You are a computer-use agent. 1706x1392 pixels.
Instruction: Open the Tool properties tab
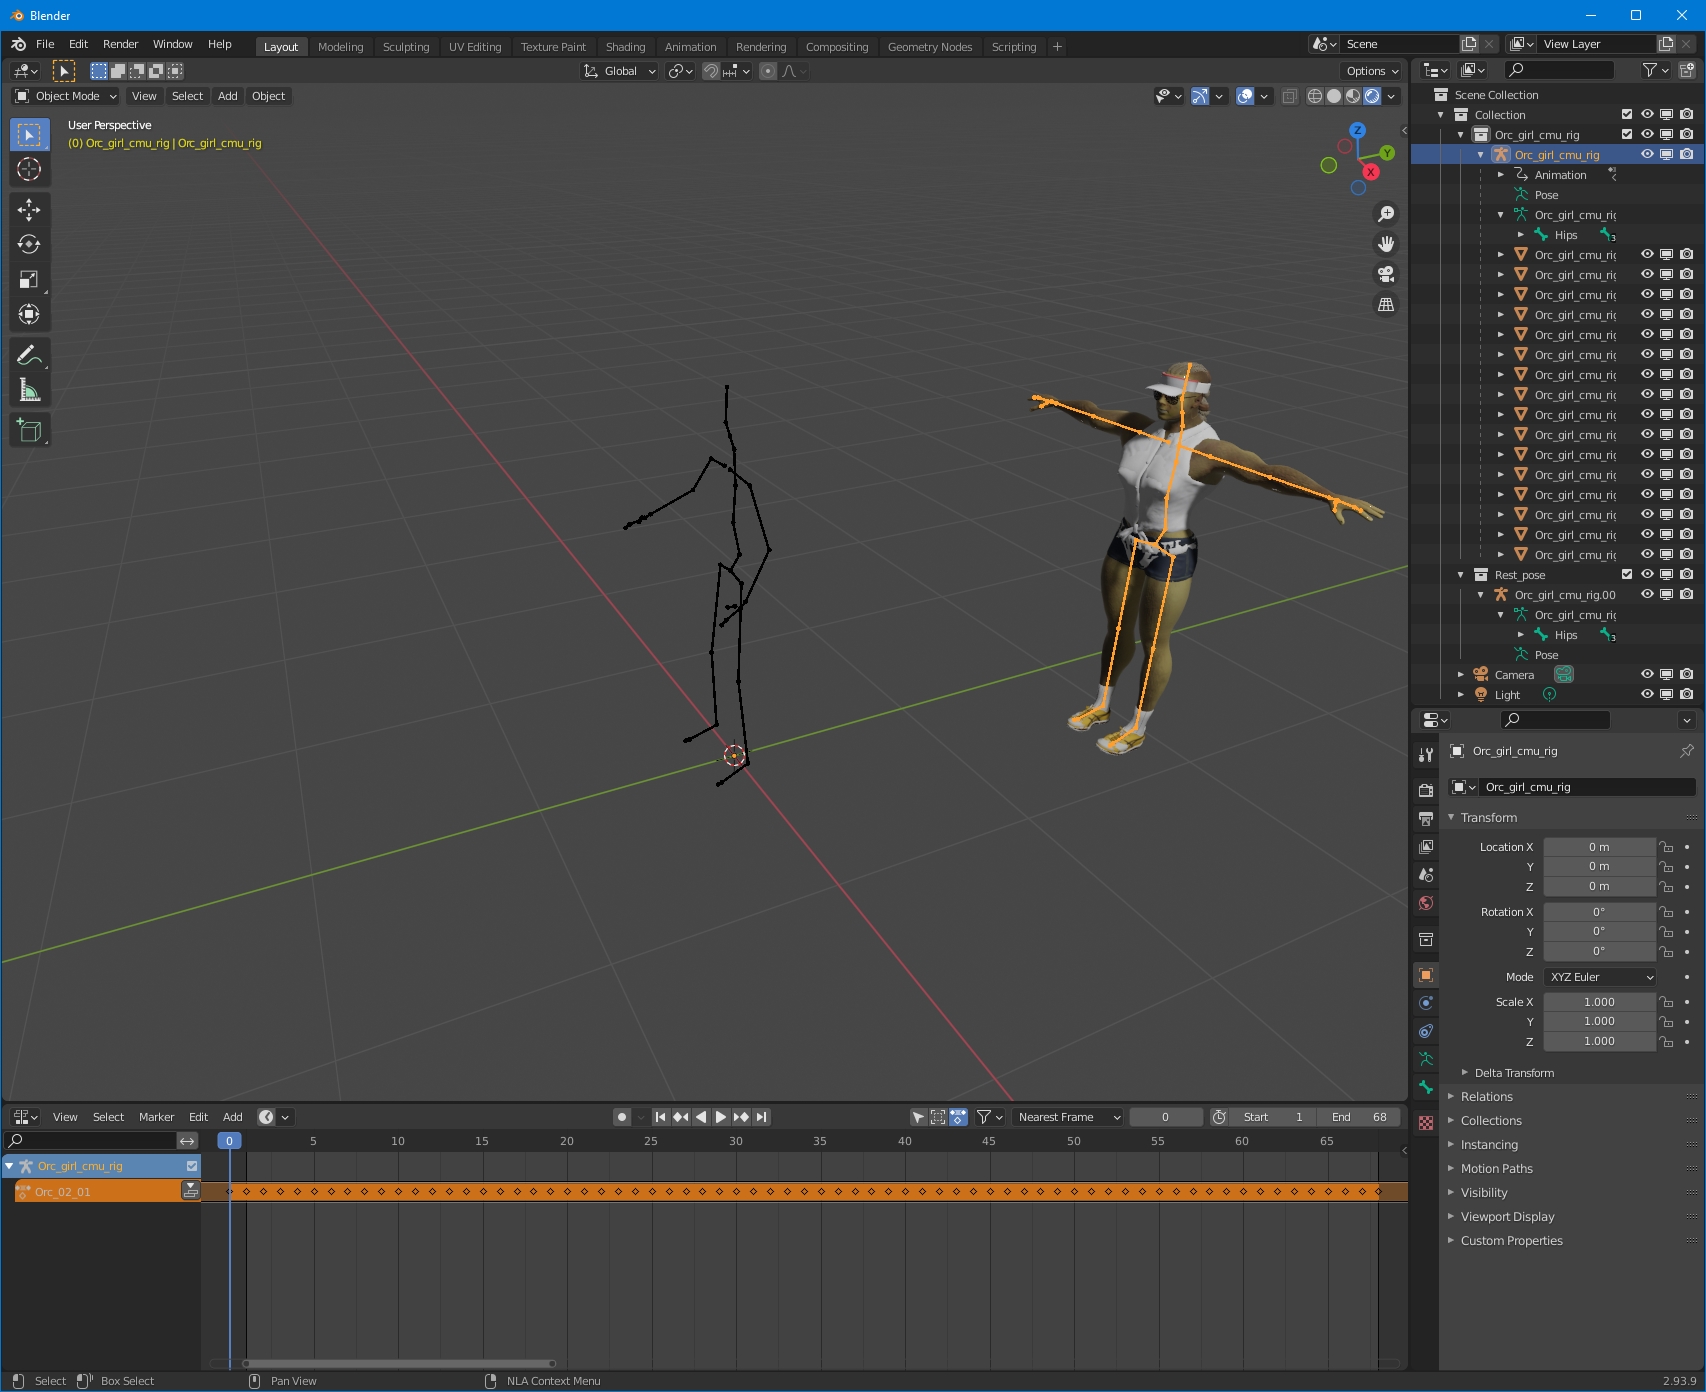point(1426,755)
